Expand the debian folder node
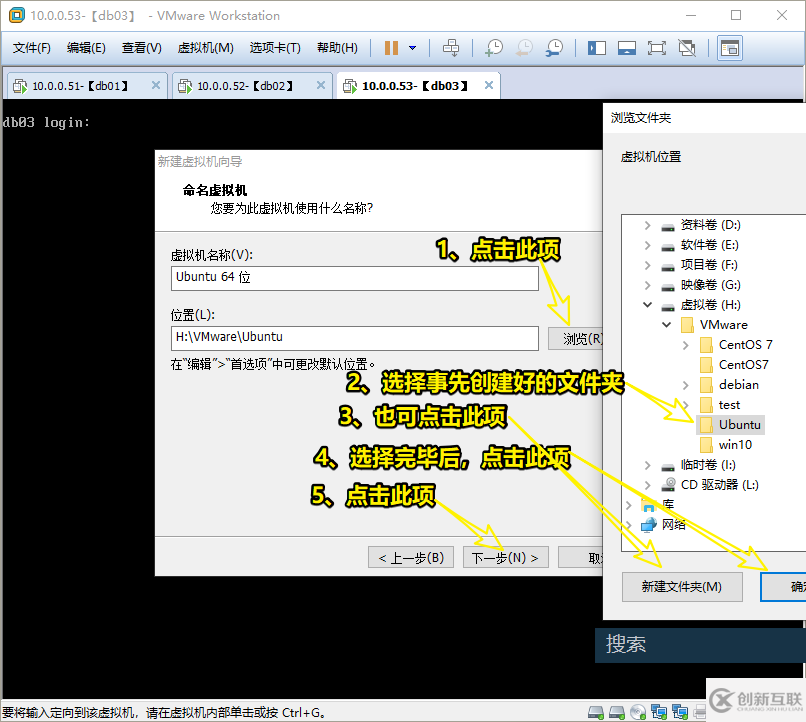The width and height of the screenshot is (806, 722). (686, 385)
